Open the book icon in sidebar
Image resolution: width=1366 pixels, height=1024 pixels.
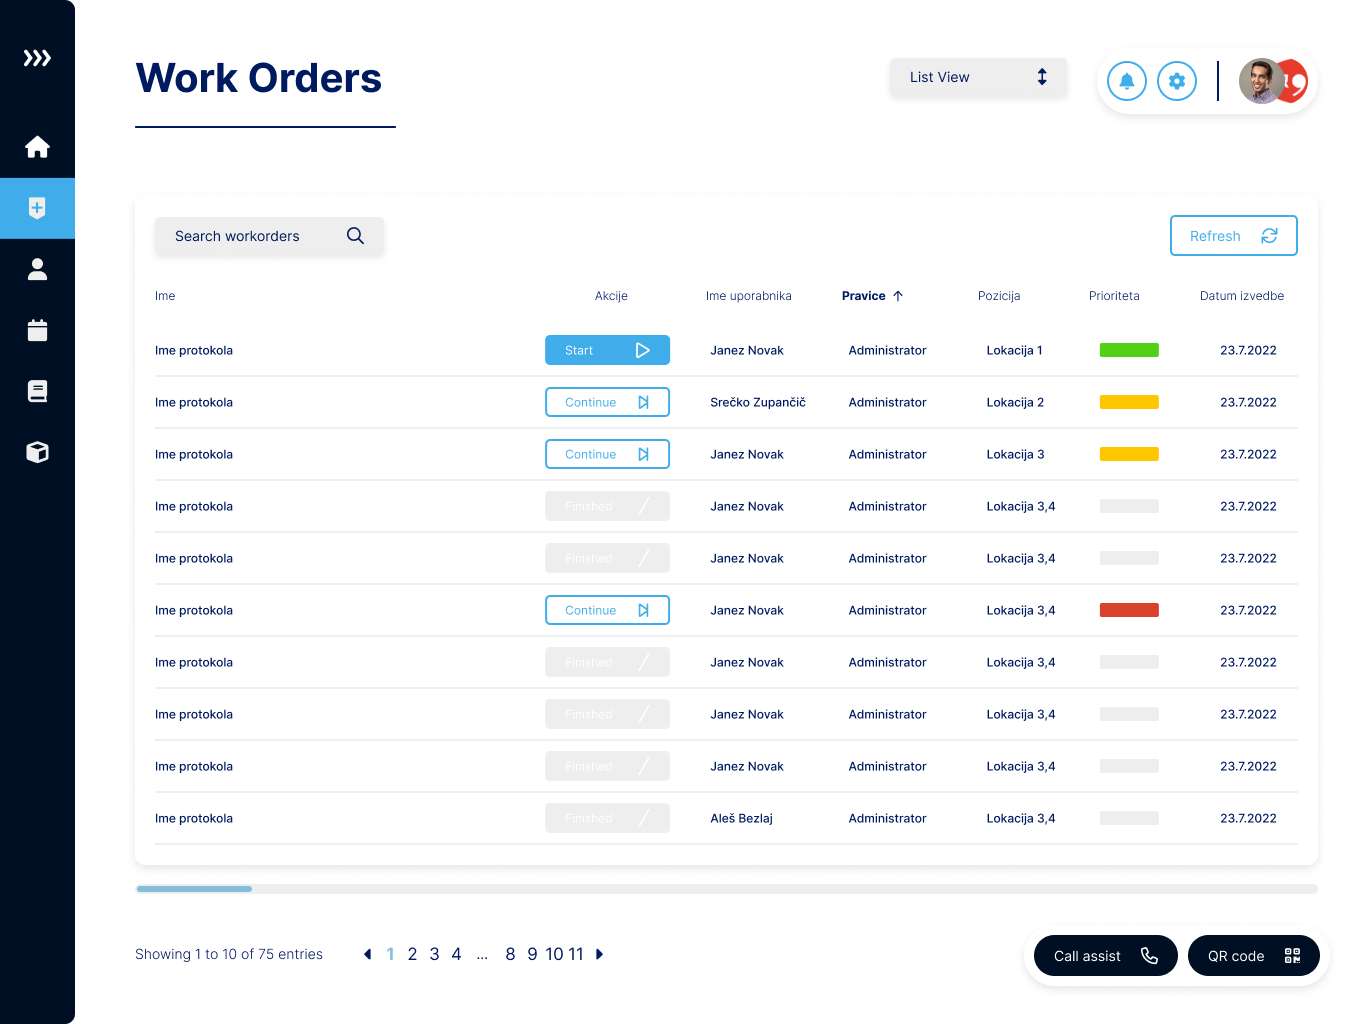tap(37, 391)
